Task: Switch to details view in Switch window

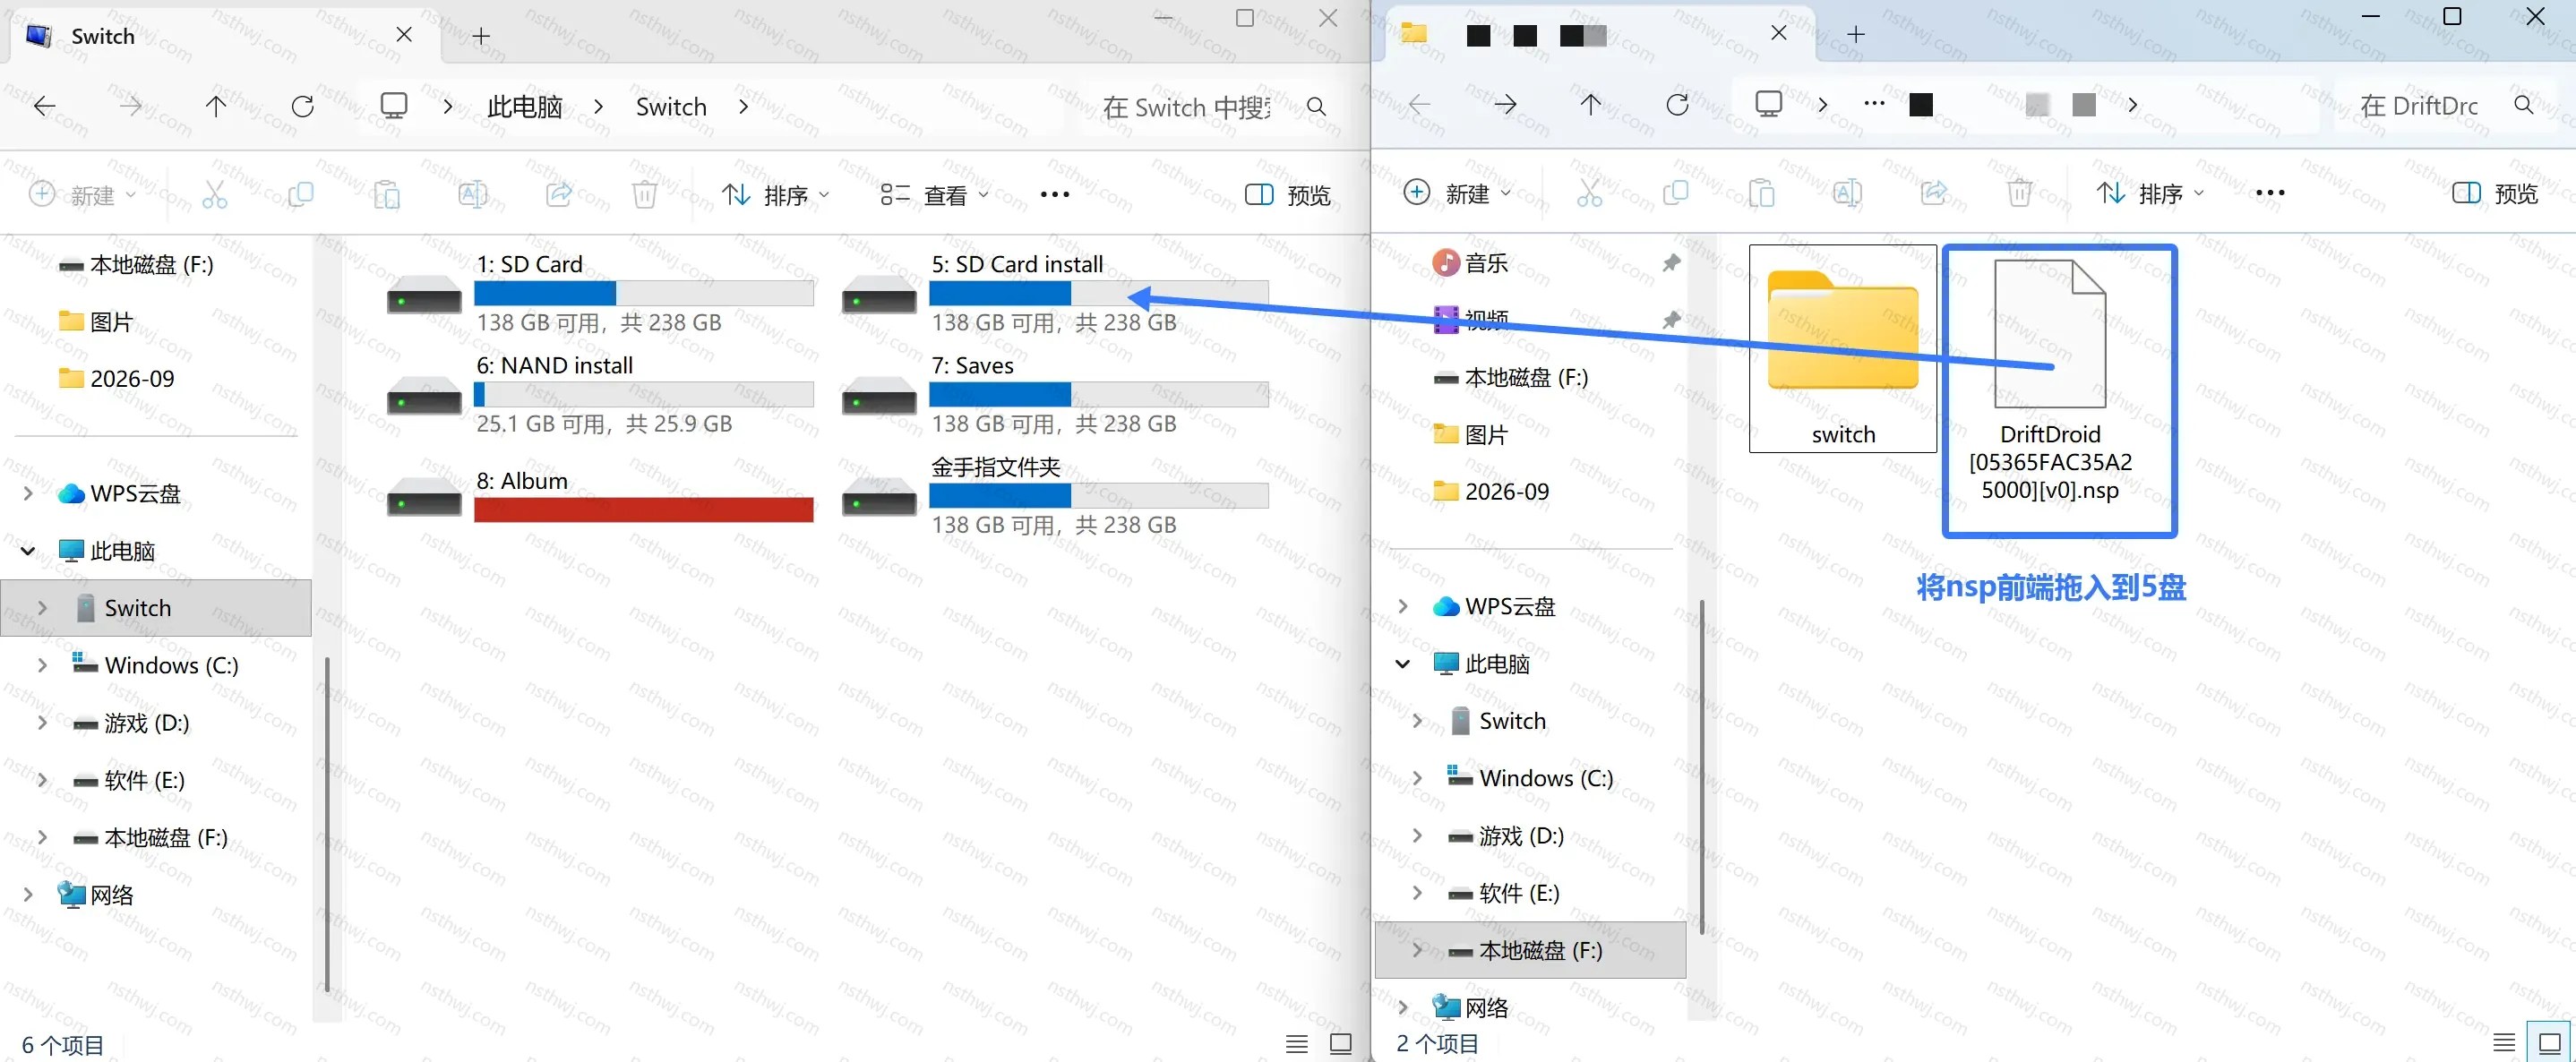Action: (x=1297, y=1043)
